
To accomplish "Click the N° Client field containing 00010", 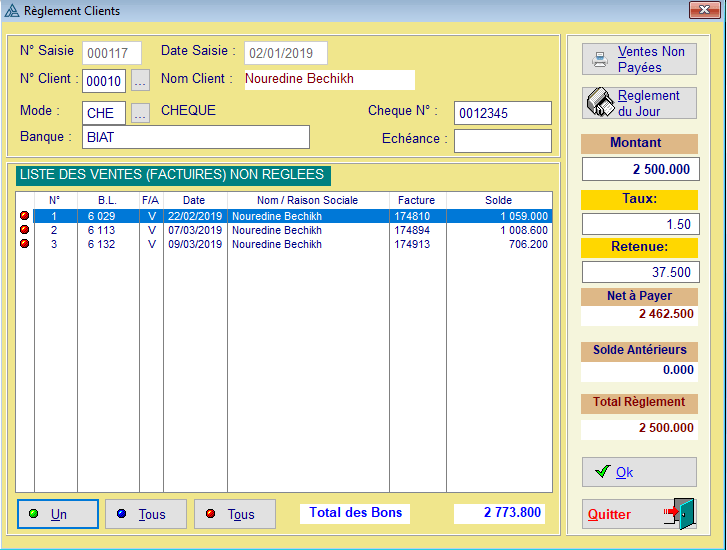I will [x=104, y=81].
